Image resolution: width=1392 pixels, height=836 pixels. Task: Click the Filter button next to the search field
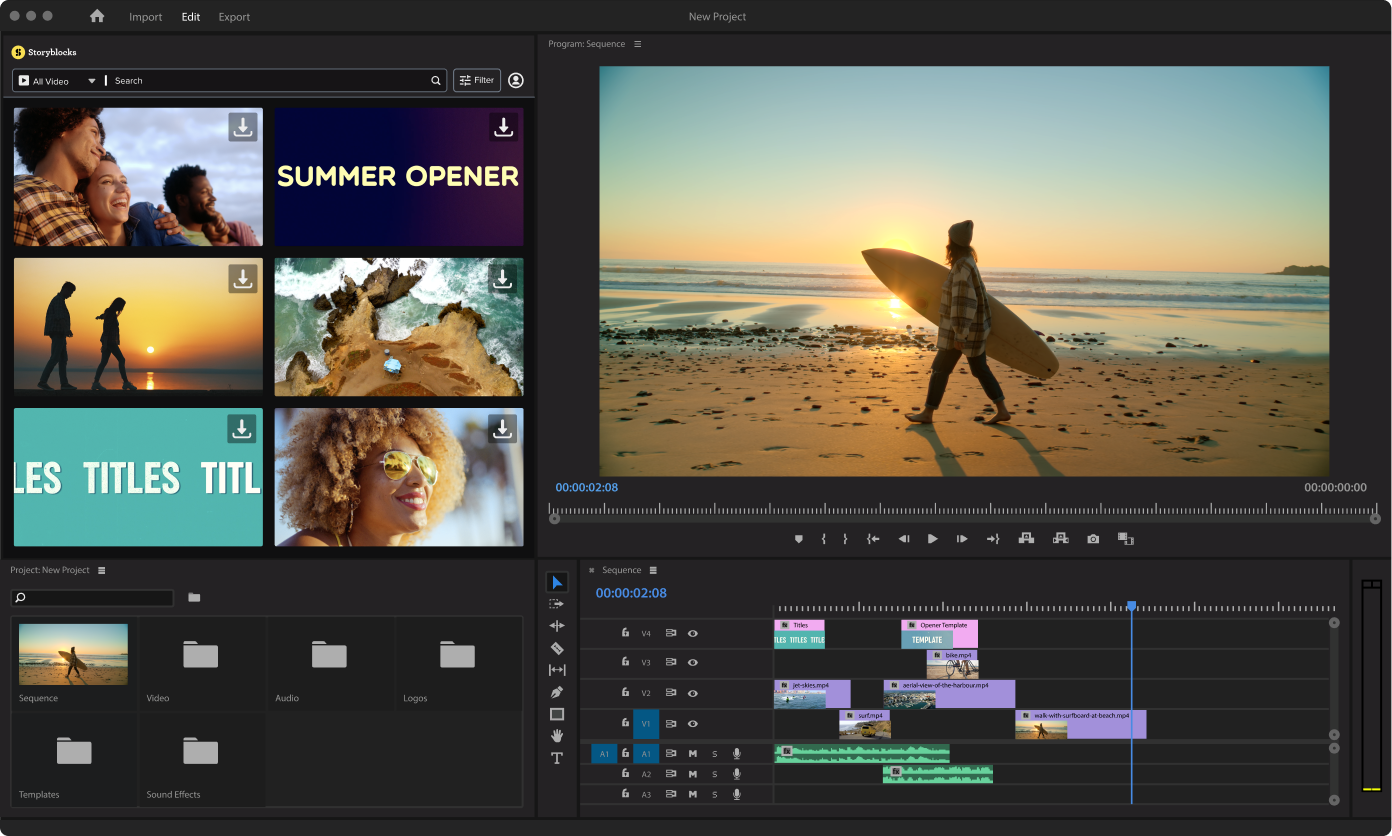click(x=476, y=80)
